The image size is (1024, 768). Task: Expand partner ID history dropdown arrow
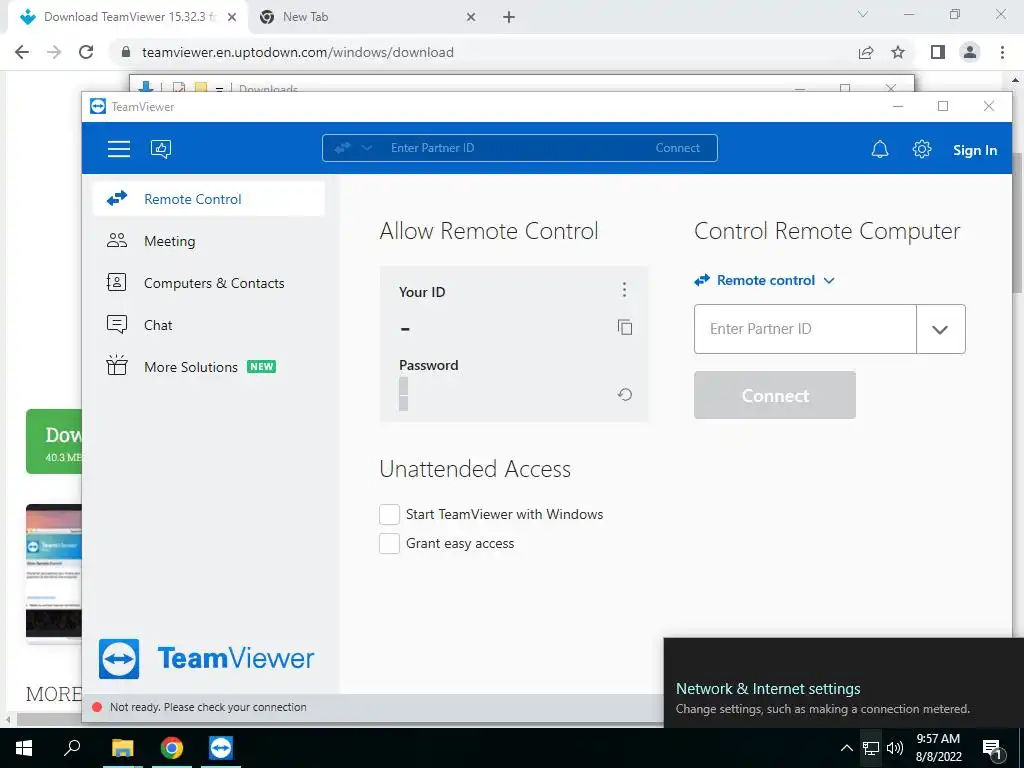pyautogui.click(x=940, y=329)
